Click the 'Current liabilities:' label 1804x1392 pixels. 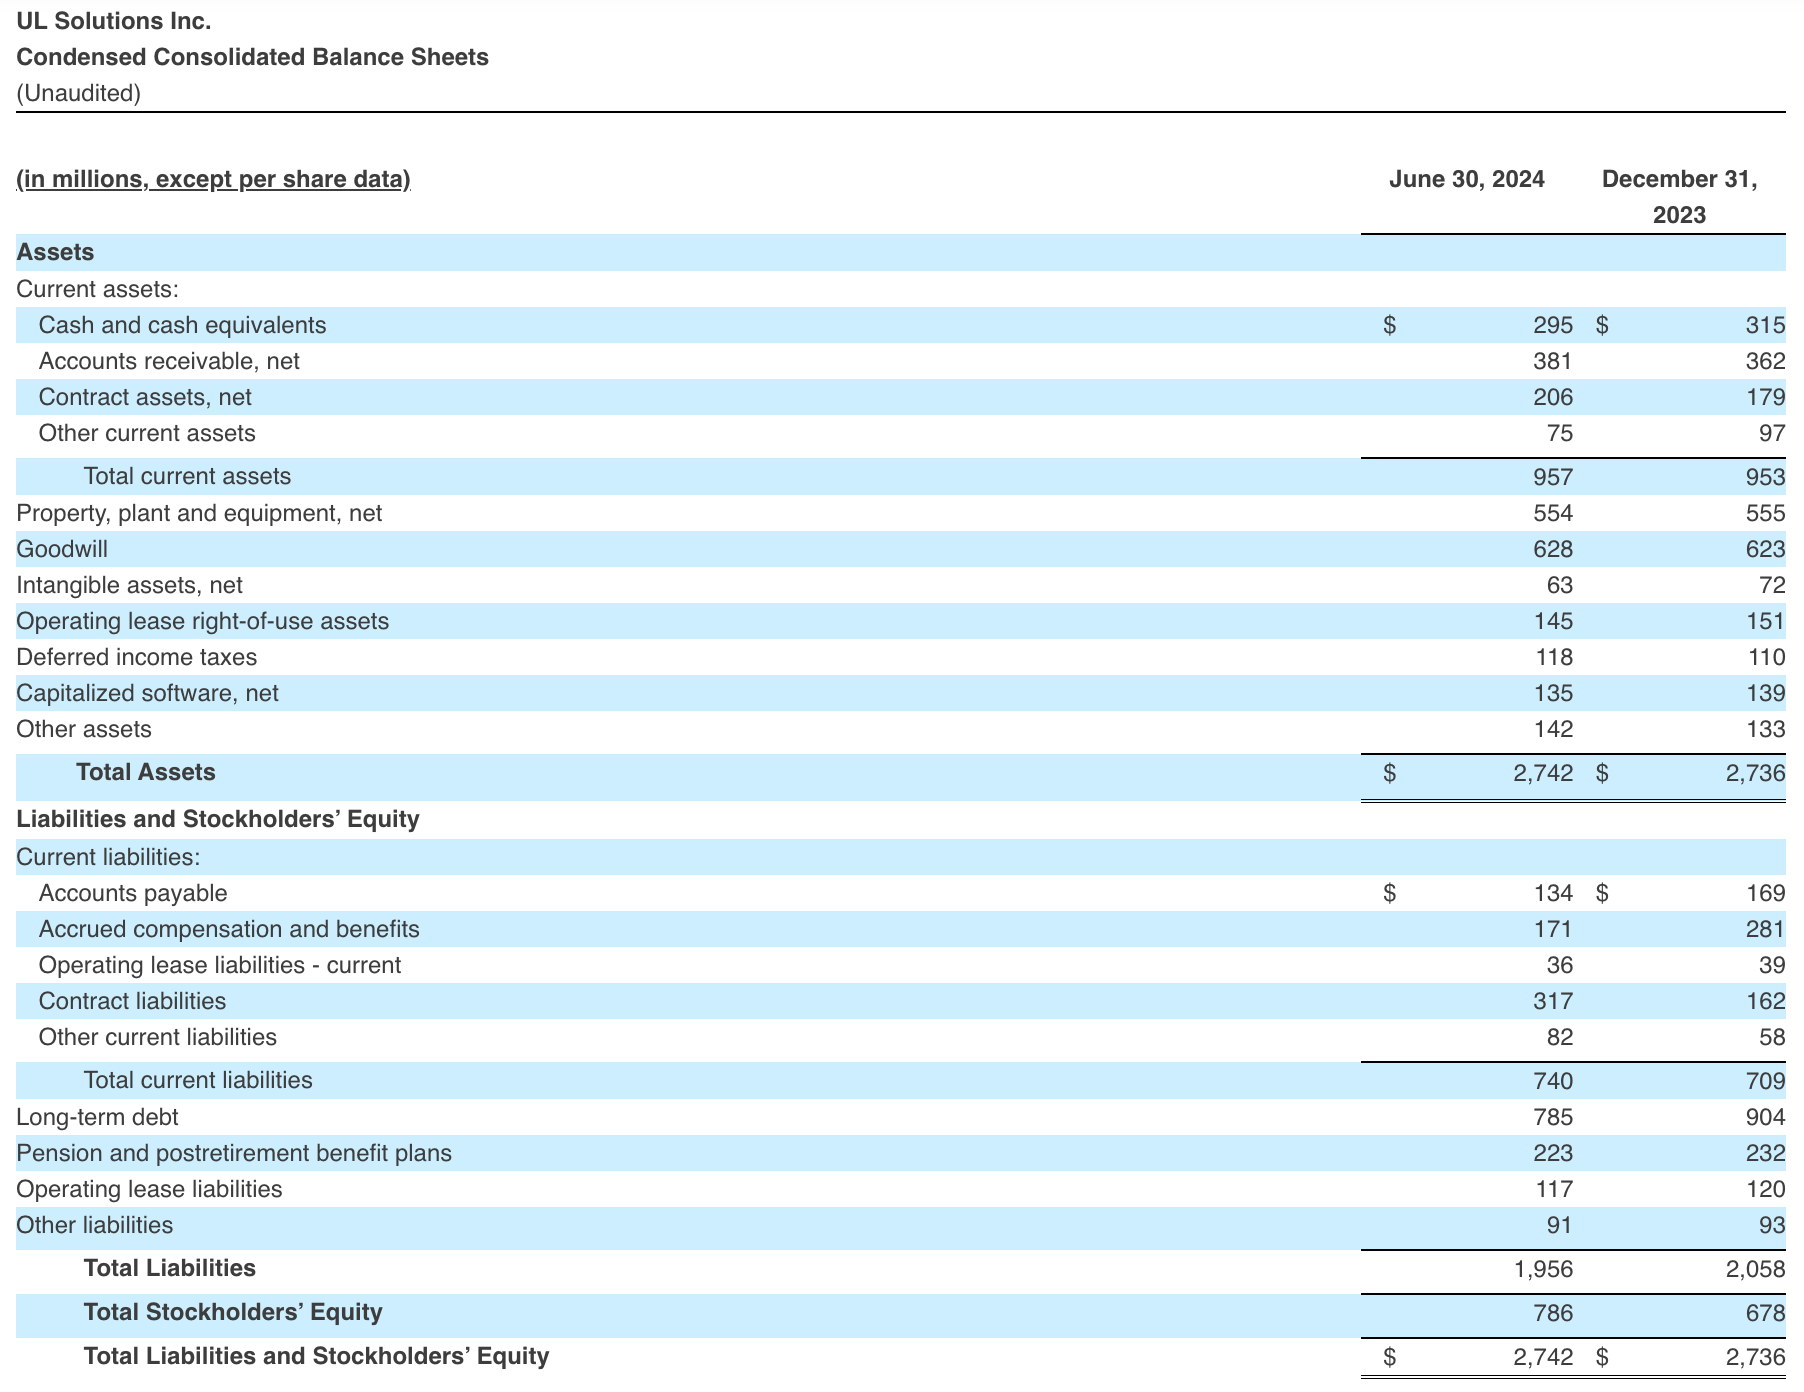[109, 857]
